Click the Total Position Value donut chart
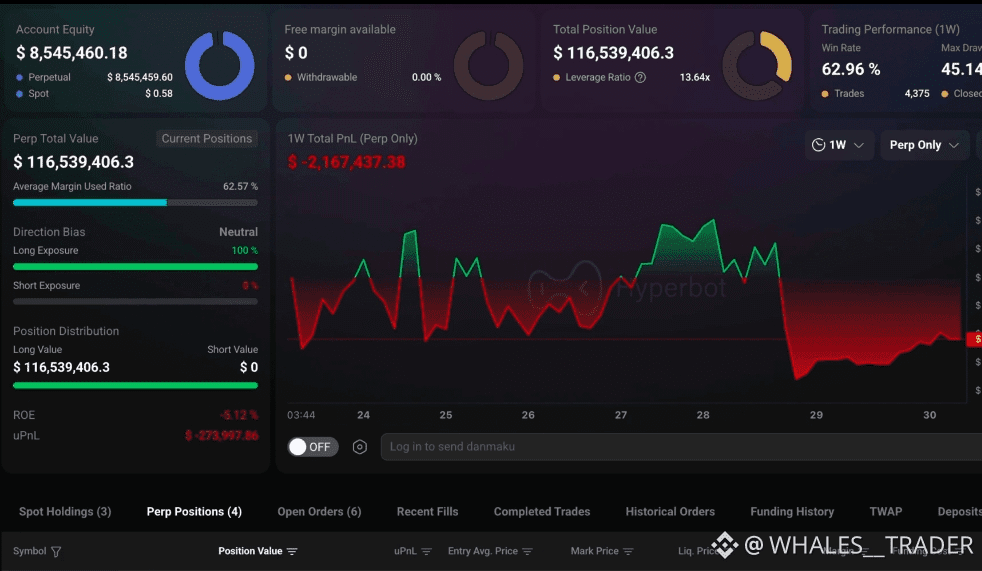 point(757,65)
